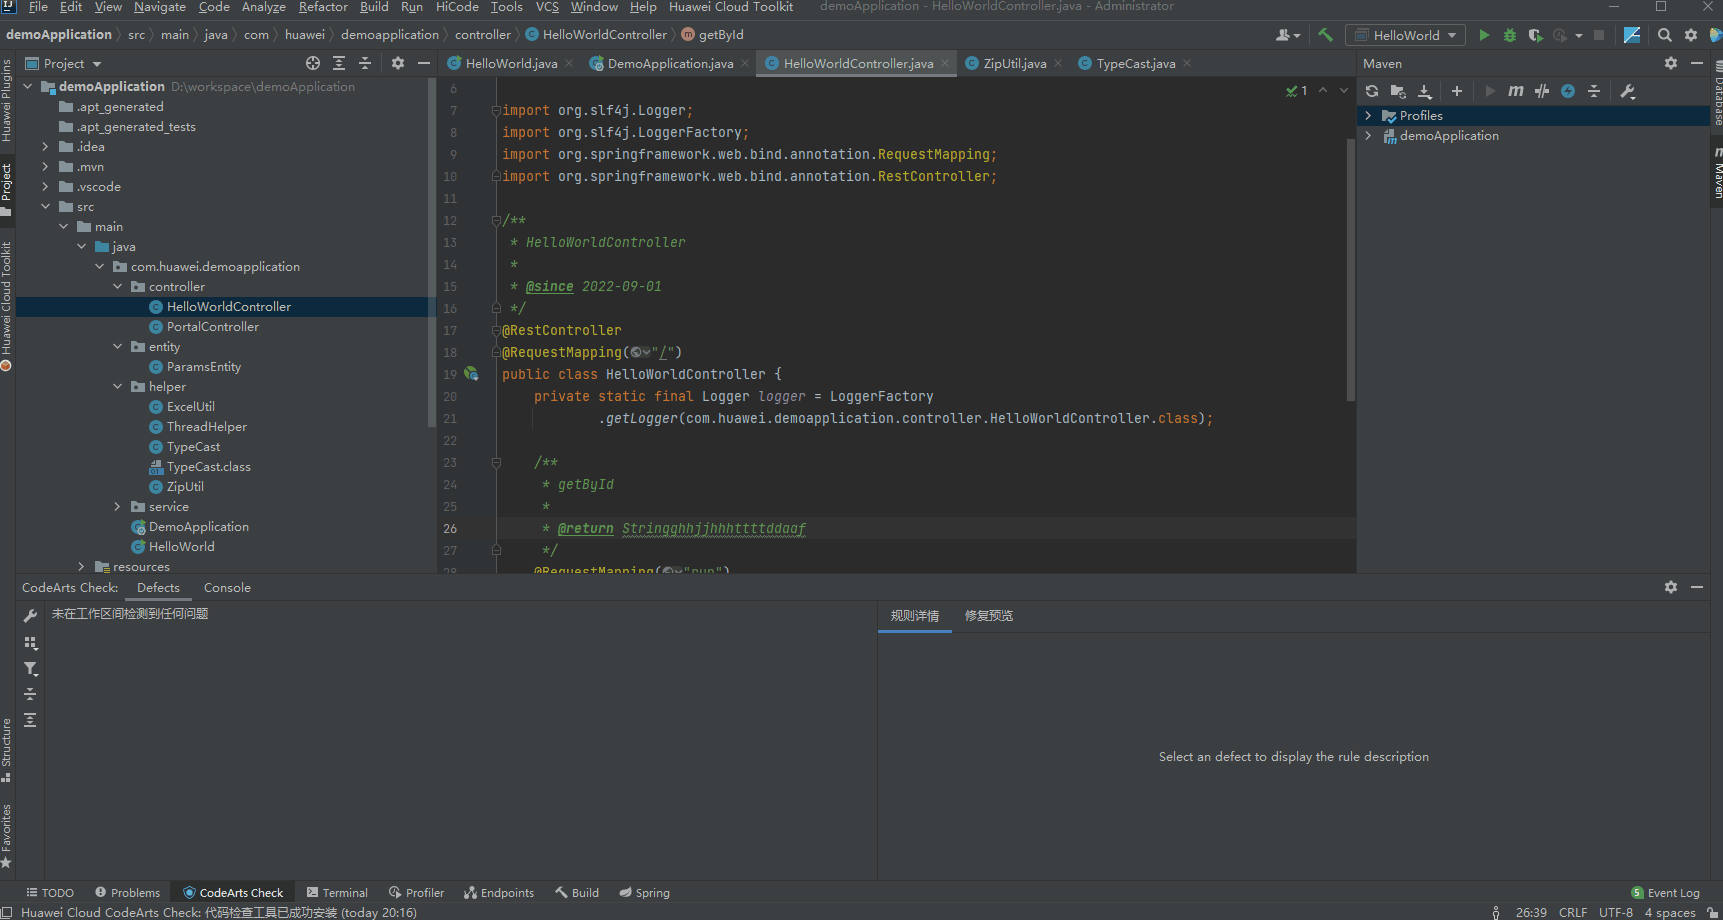Collapse all nodes in Project panel
The image size is (1723, 920).
(365, 63)
